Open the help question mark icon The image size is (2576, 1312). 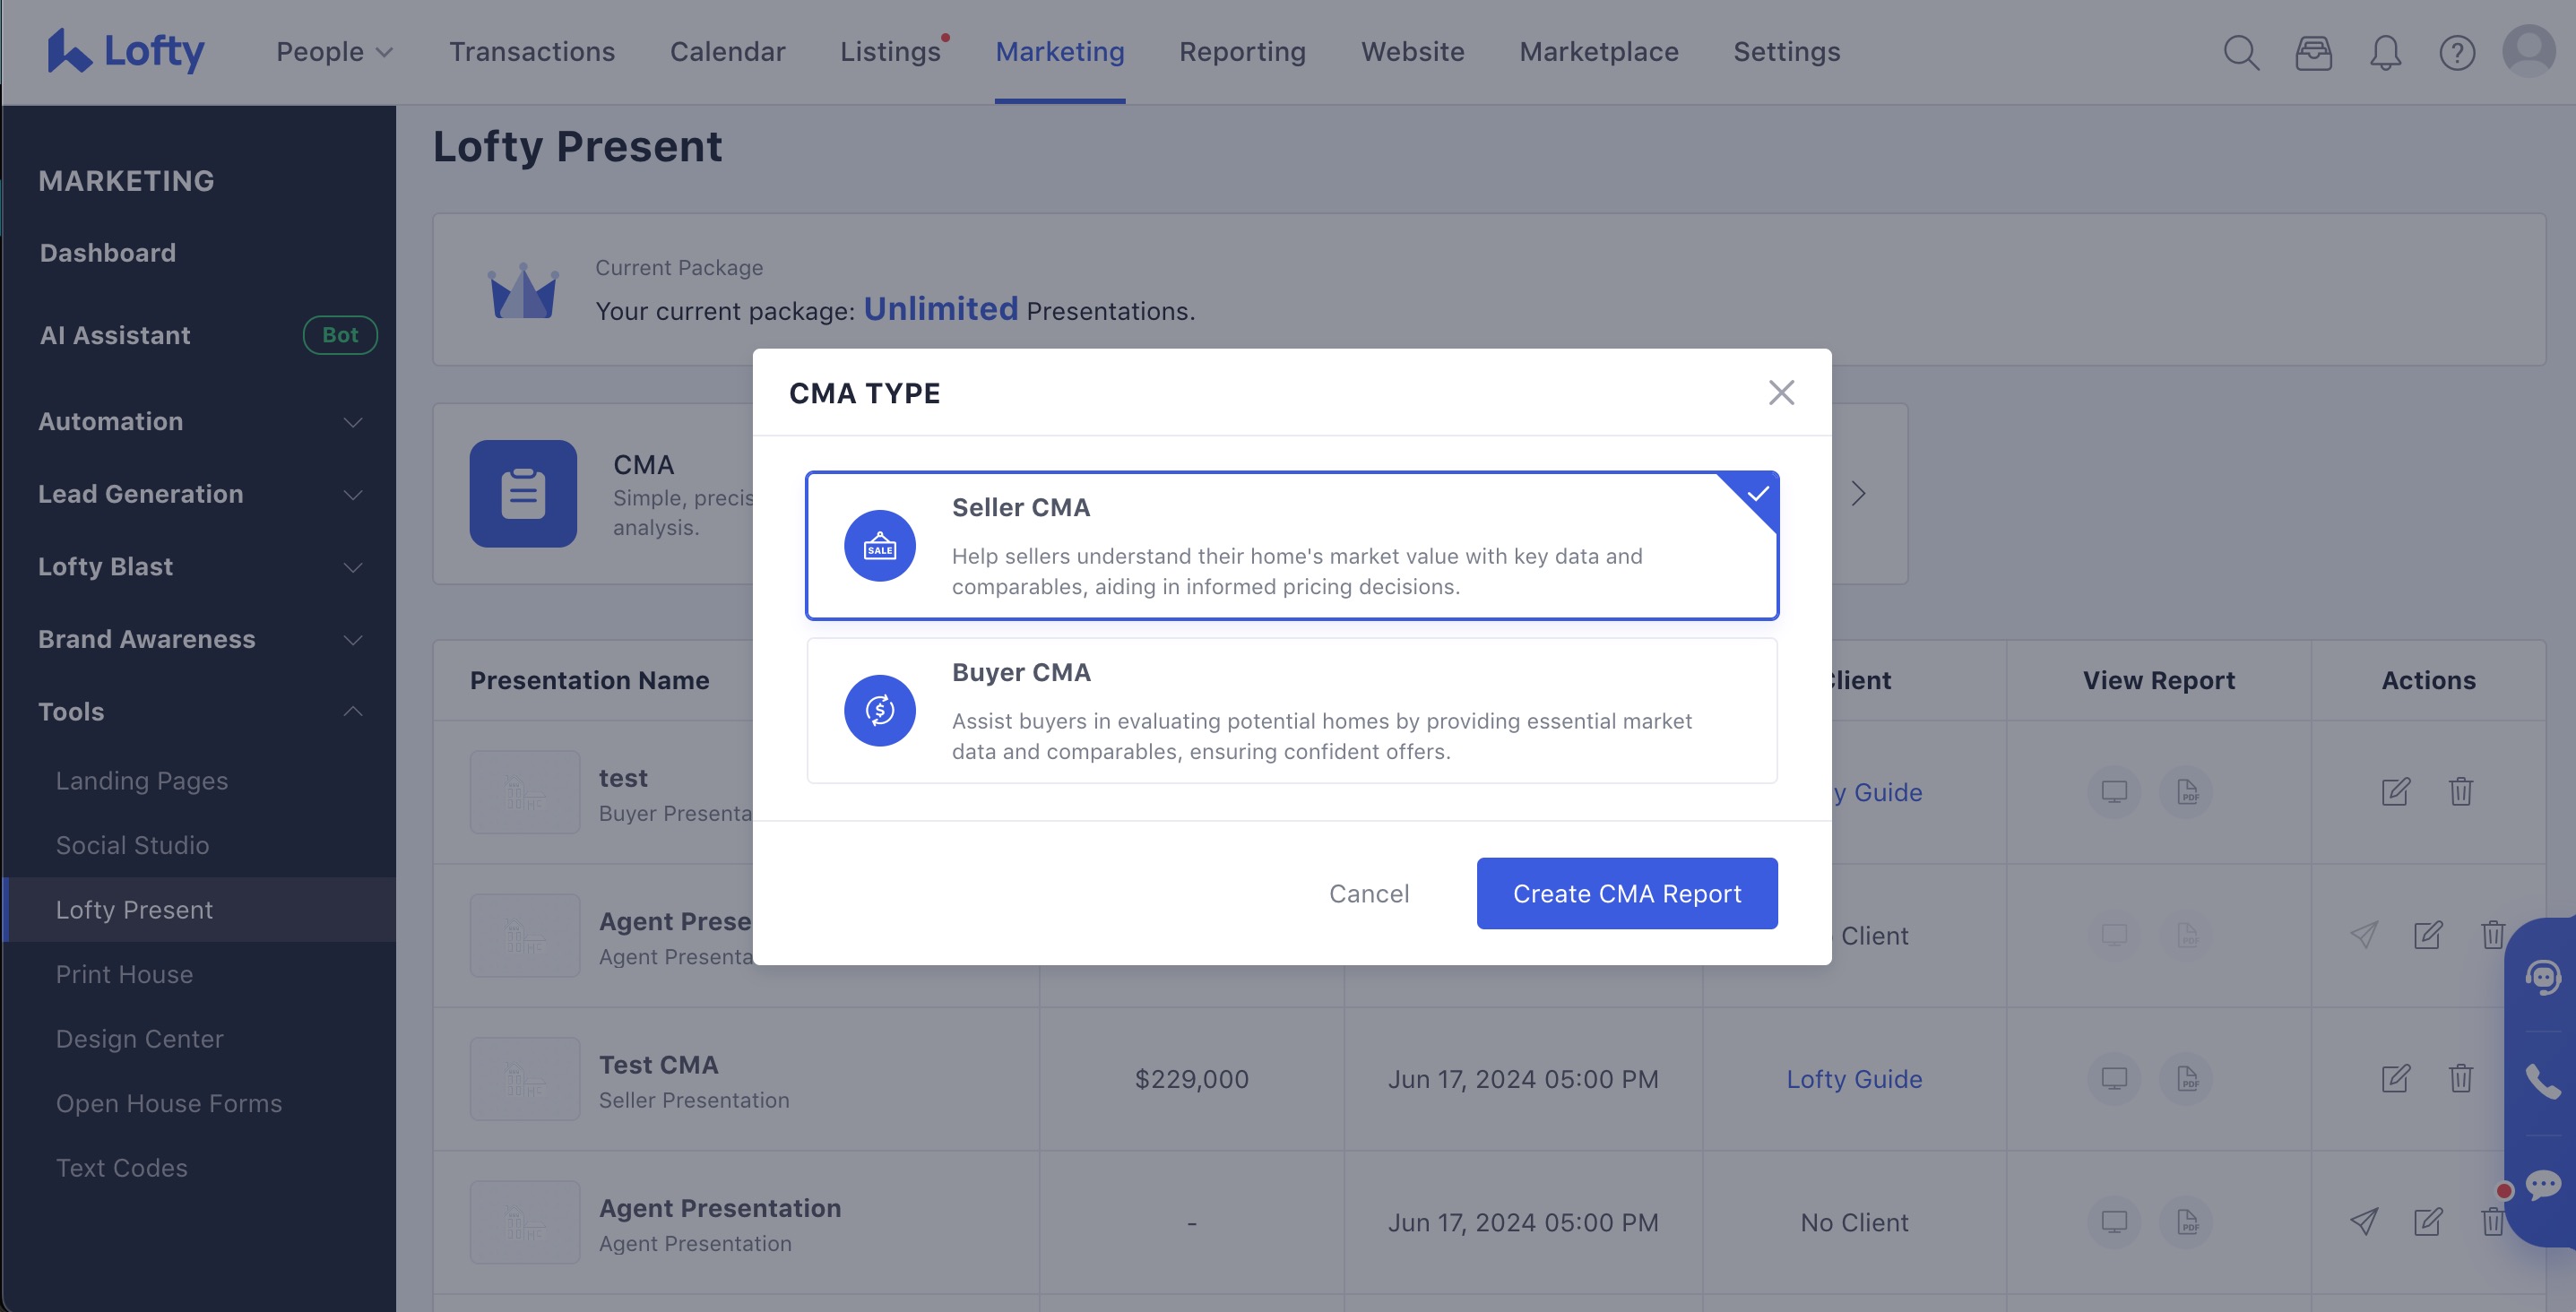coord(2457,52)
